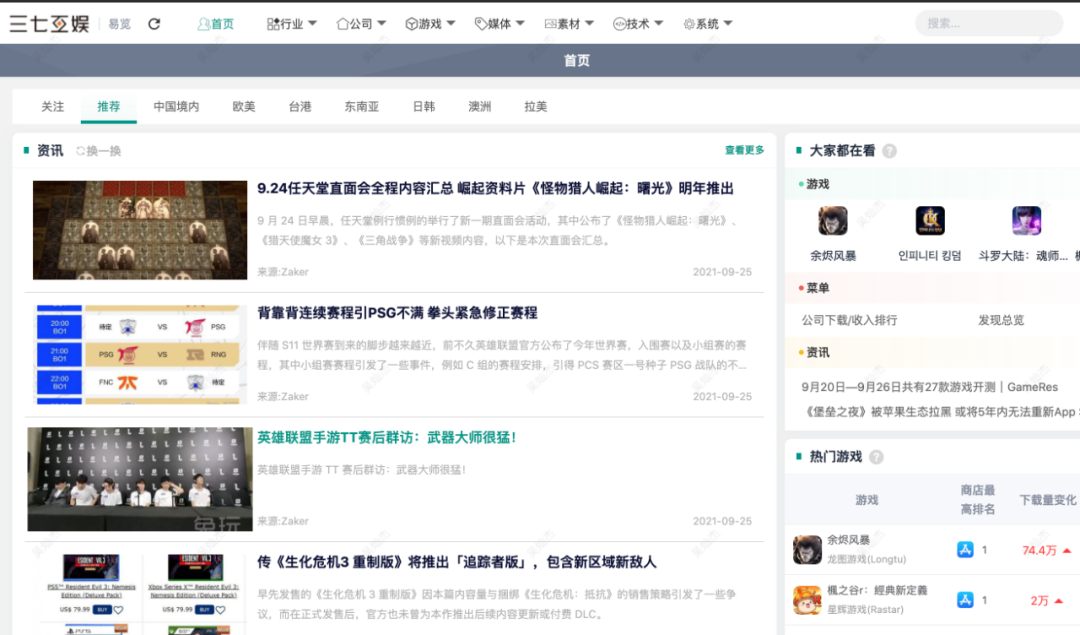Open the 인피니티 킹덤 game icon

pos(930,221)
